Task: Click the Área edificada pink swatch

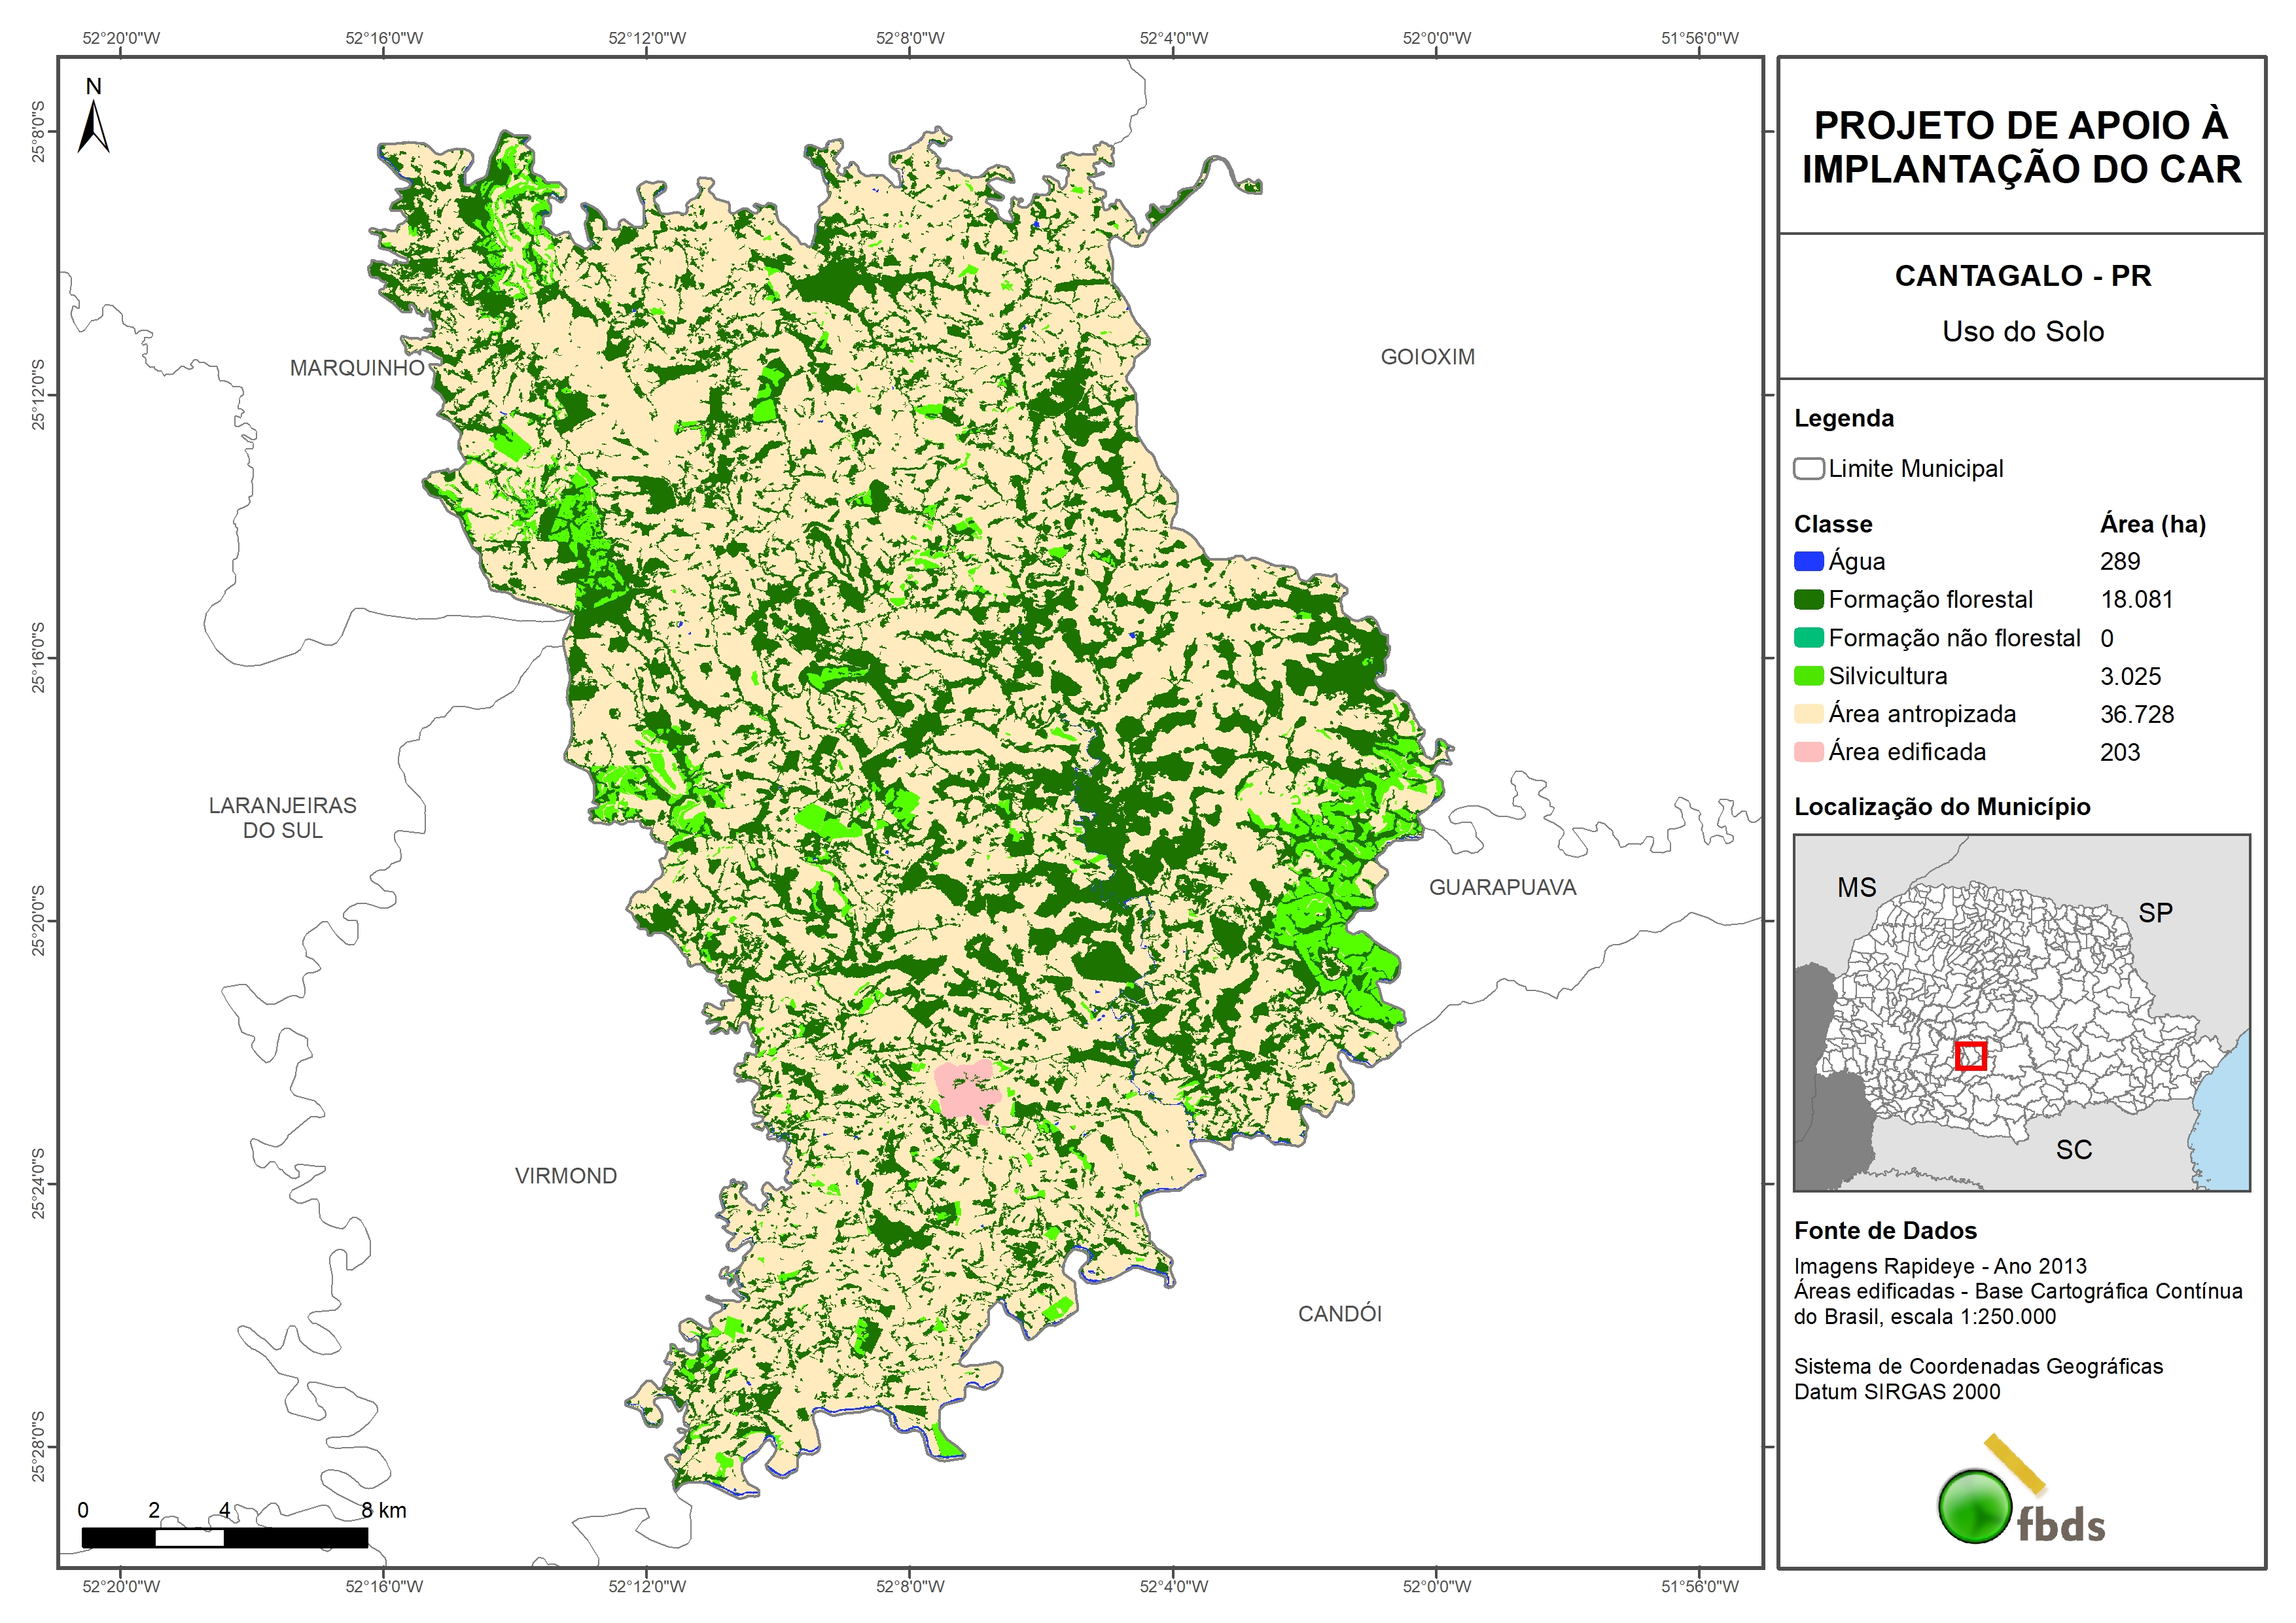Action: click(1808, 752)
